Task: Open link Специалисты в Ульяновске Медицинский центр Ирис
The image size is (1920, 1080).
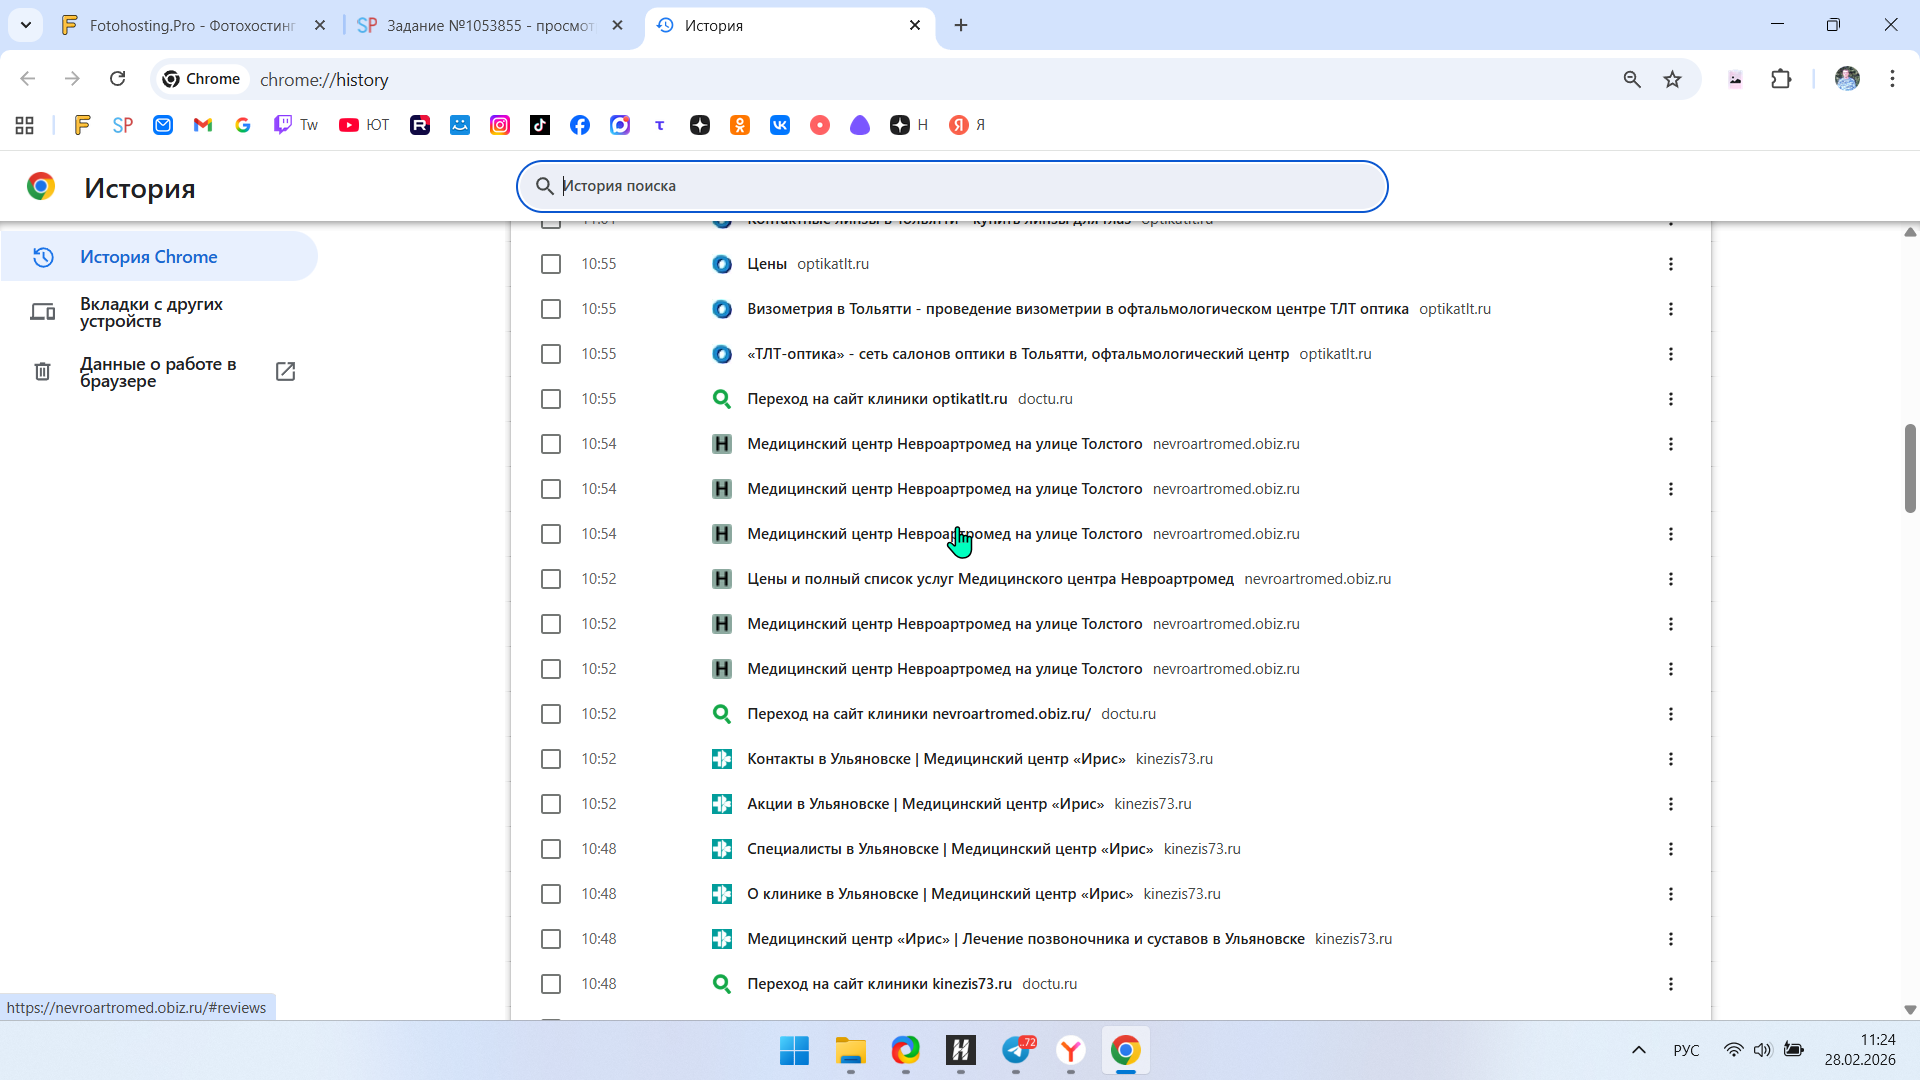Action: click(949, 849)
